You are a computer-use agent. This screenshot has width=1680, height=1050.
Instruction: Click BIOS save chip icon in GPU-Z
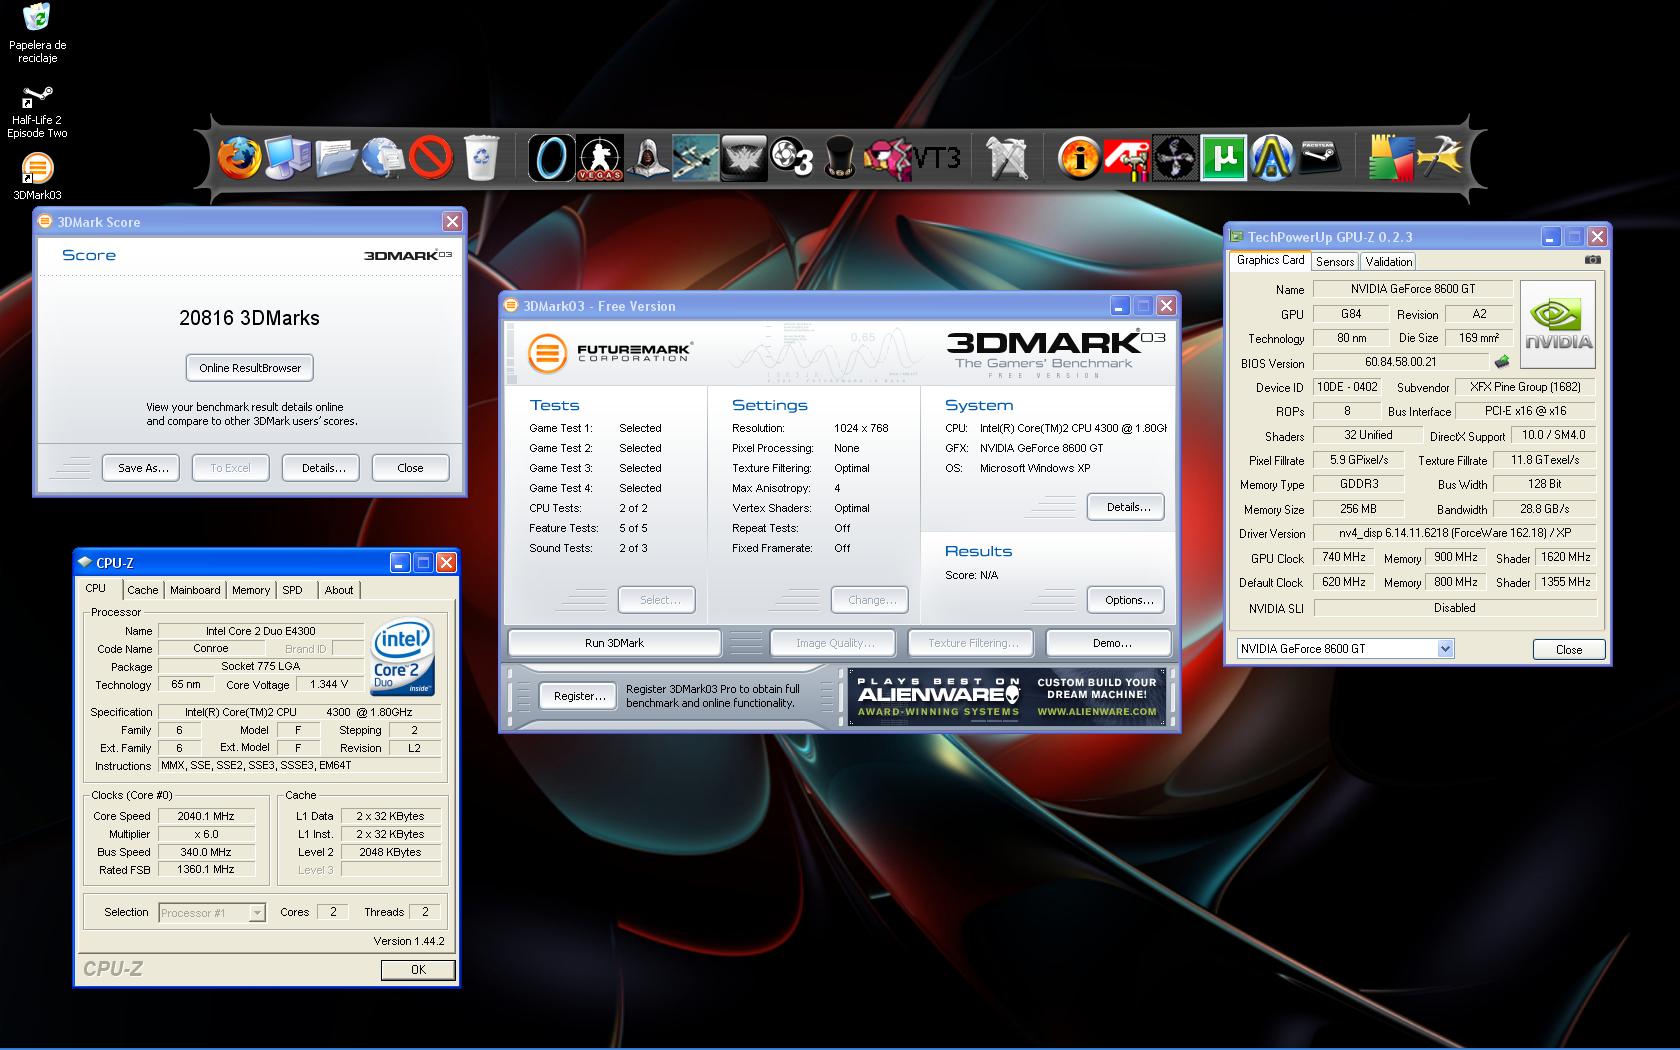[1501, 362]
